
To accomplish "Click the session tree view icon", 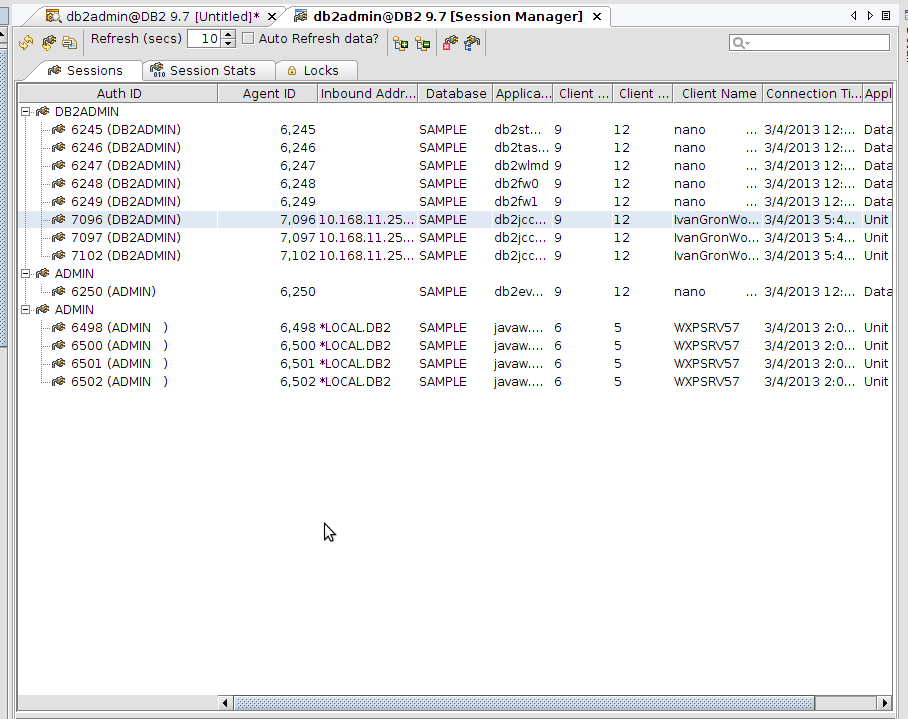I will tap(473, 43).
